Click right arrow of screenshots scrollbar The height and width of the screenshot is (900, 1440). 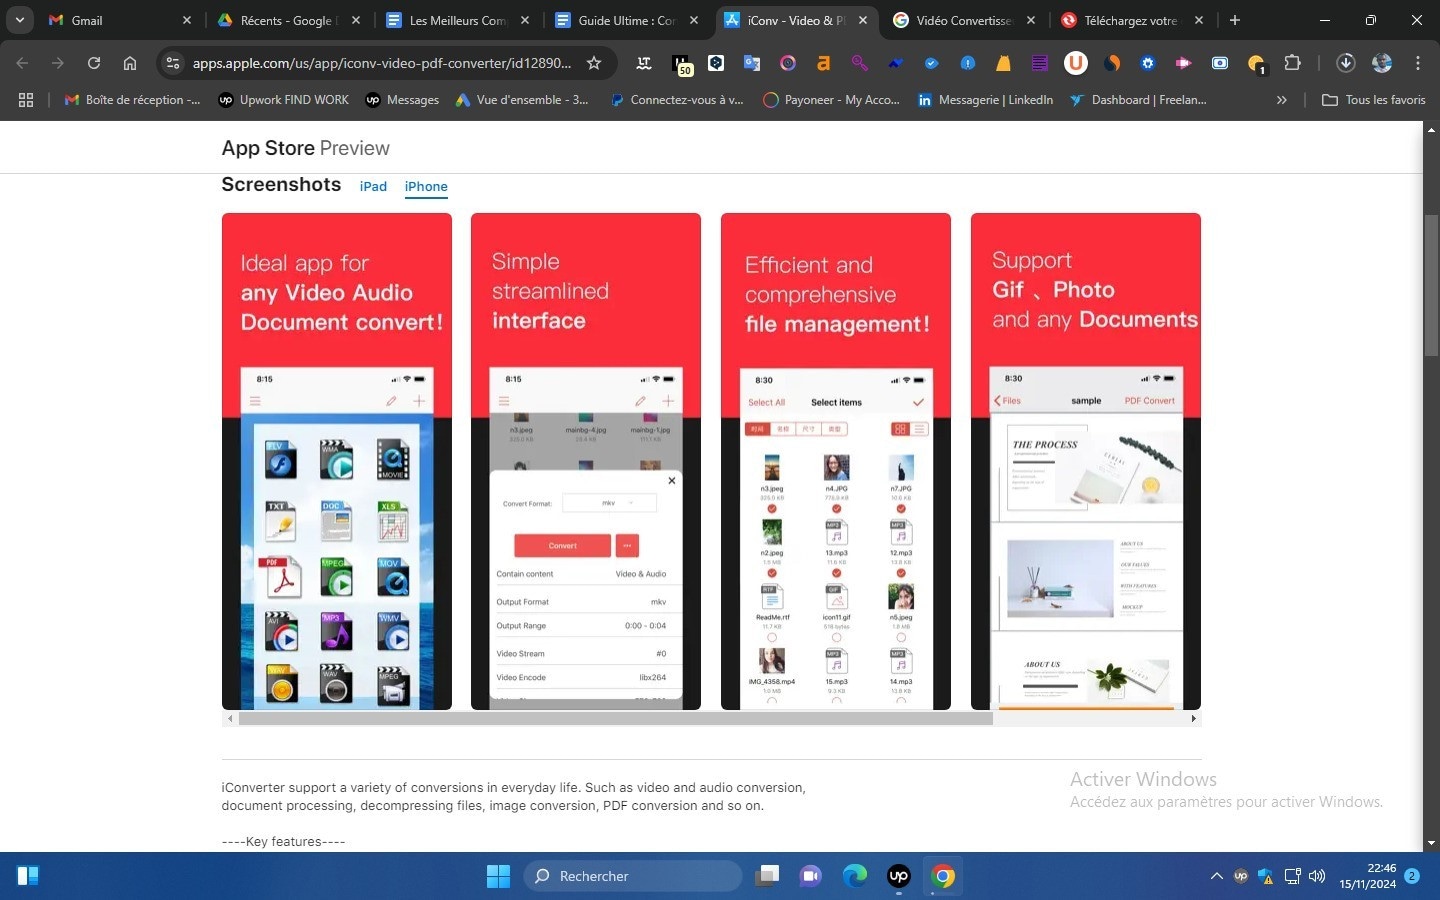click(1193, 718)
